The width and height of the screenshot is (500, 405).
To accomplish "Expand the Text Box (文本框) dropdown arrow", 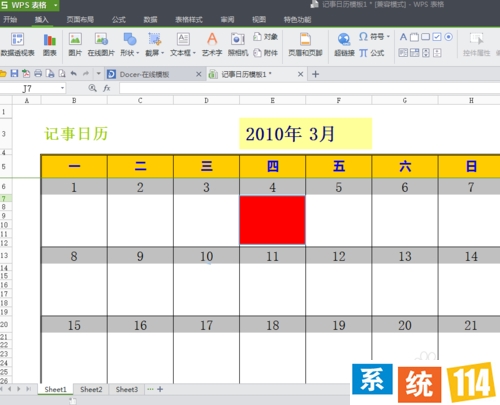I will [x=194, y=53].
